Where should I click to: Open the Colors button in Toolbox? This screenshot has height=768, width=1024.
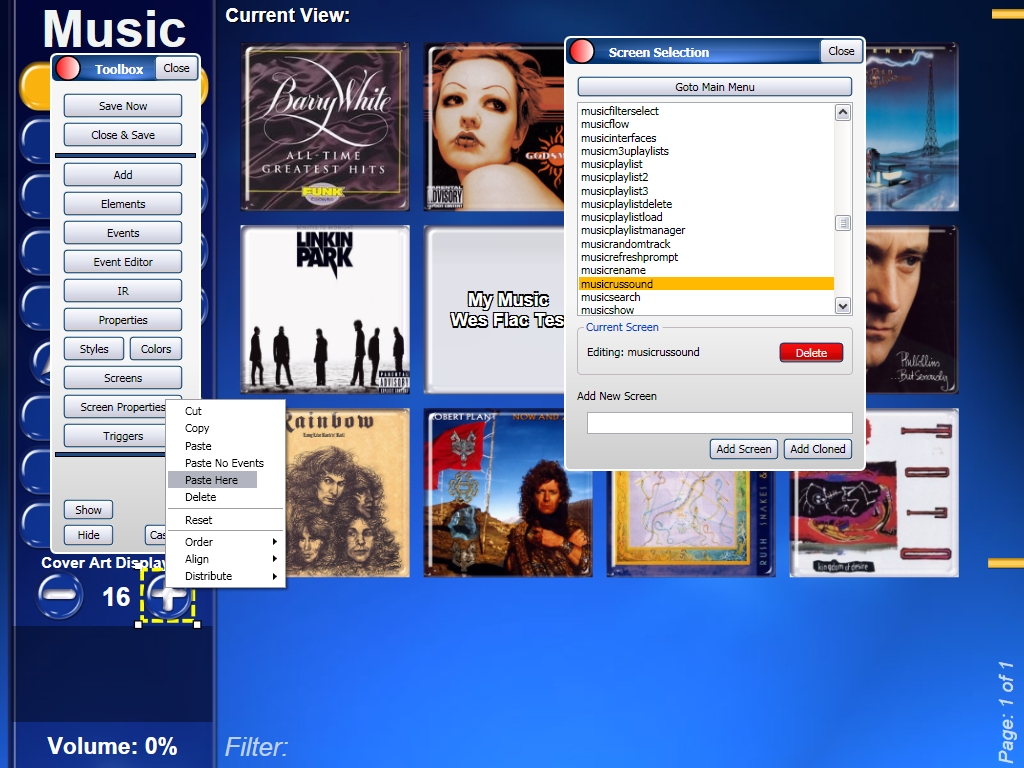[x=155, y=349]
